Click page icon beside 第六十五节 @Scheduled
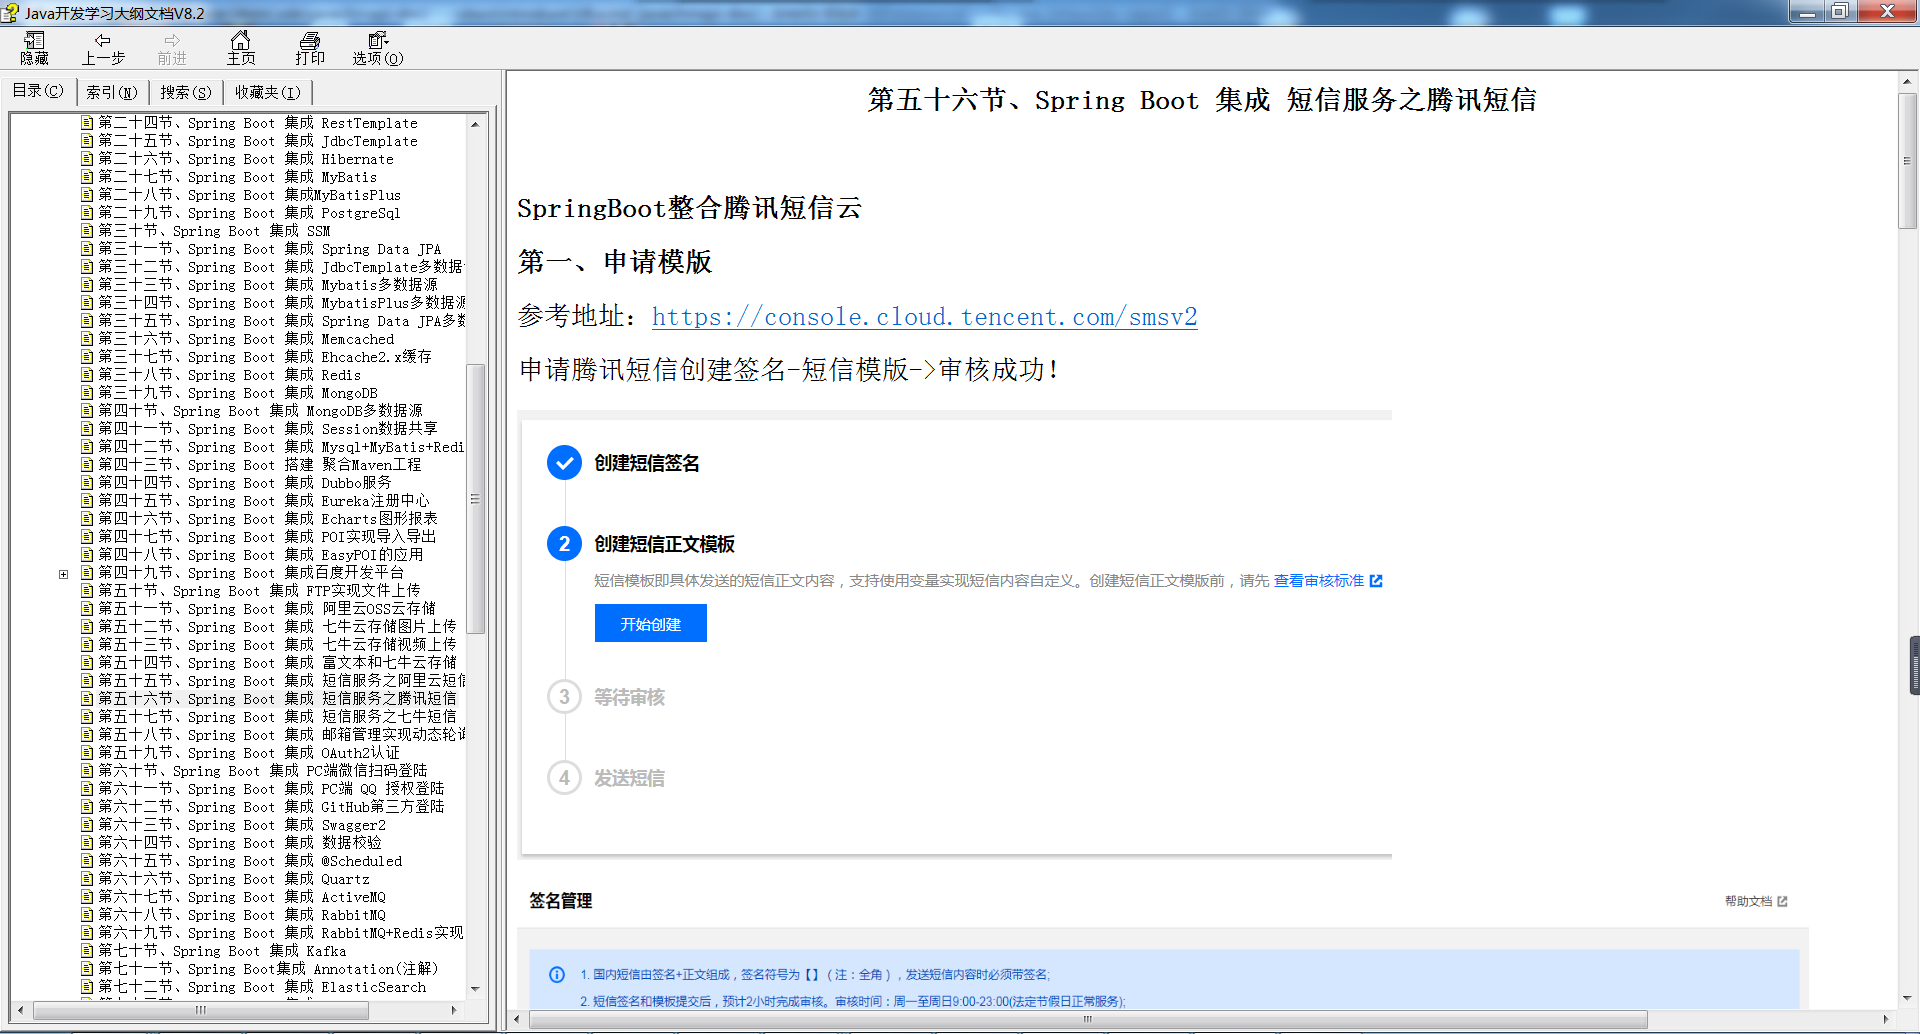Image resolution: width=1920 pixels, height=1034 pixels. (87, 861)
